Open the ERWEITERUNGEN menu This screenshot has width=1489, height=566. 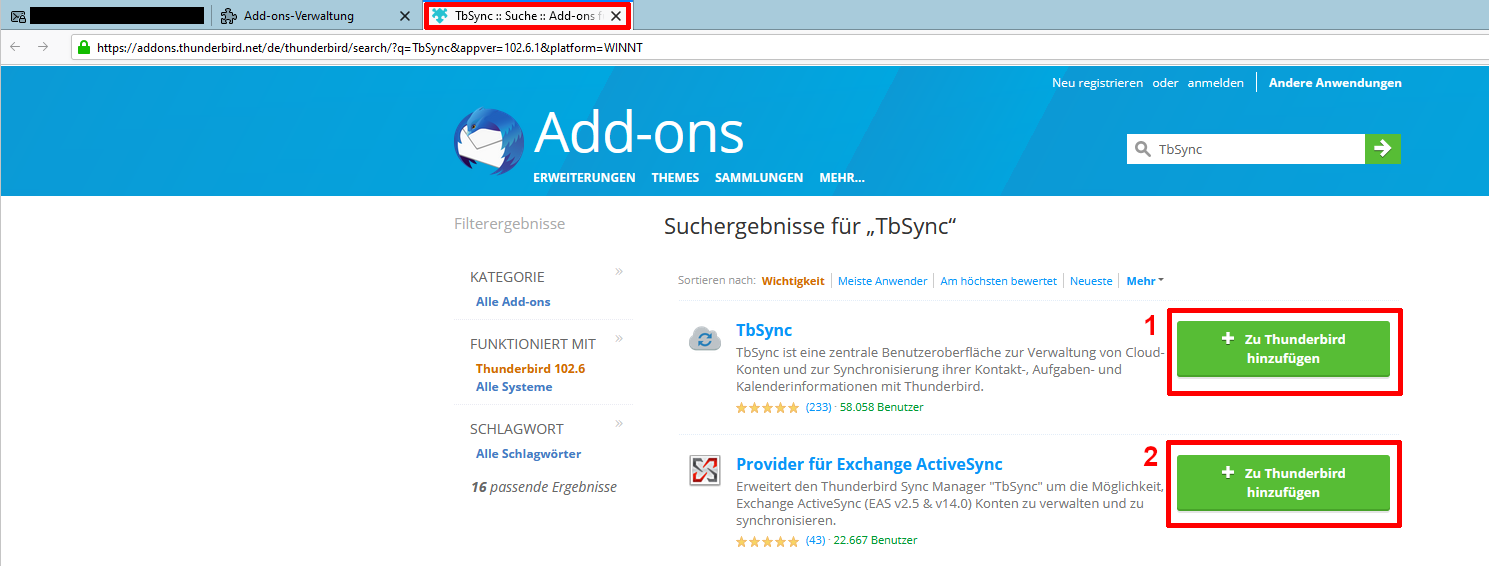(584, 178)
